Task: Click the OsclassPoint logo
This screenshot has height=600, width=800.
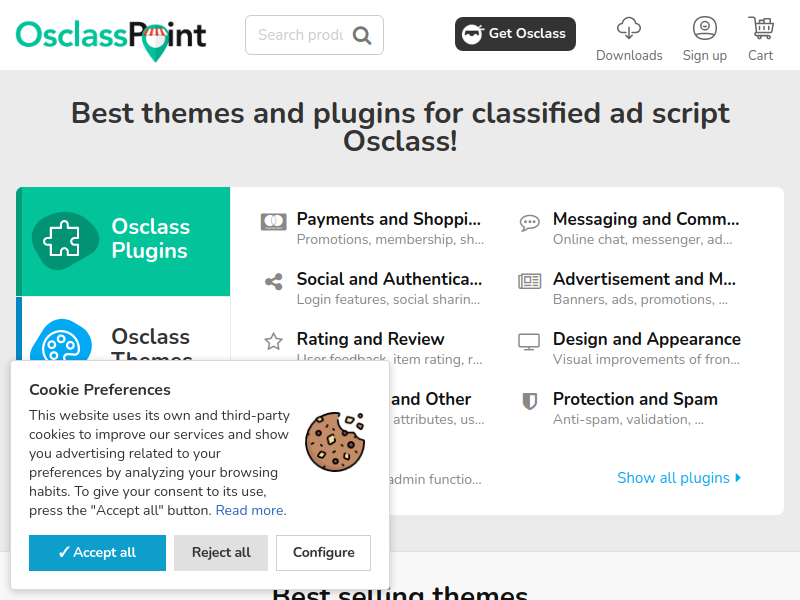Action: coord(111,39)
